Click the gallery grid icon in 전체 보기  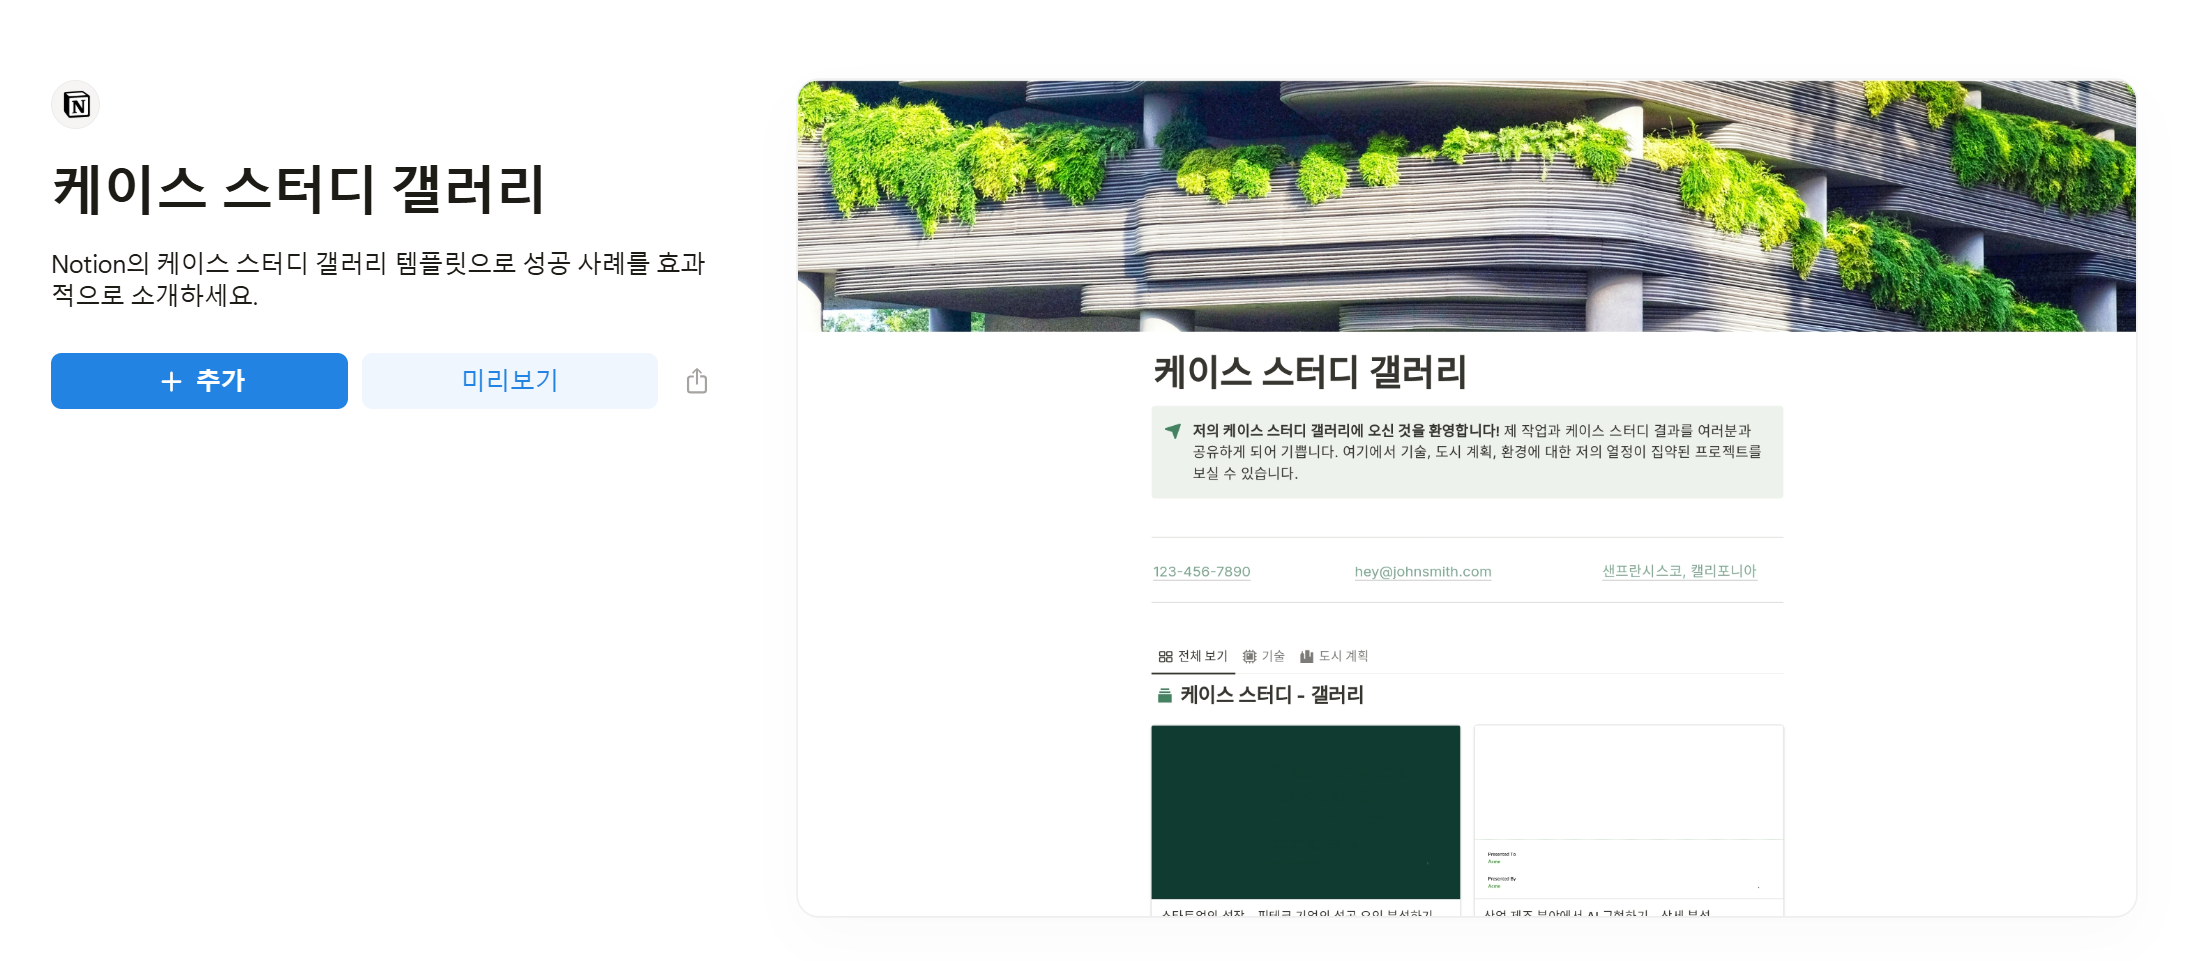coord(1165,657)
